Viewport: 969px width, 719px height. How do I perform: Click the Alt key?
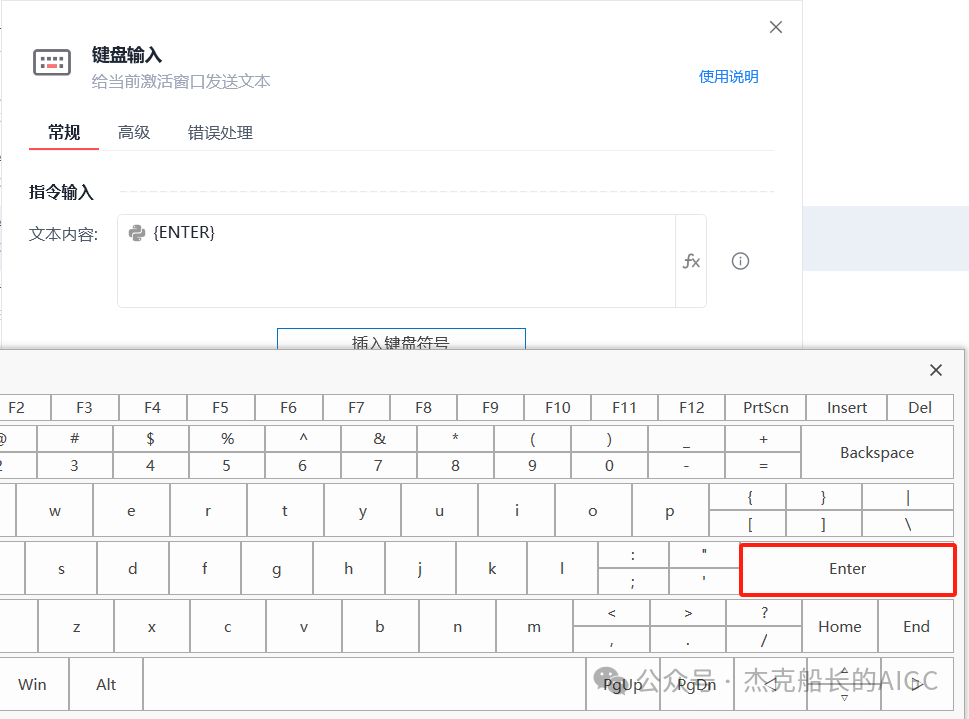click(x=106, y=684)
